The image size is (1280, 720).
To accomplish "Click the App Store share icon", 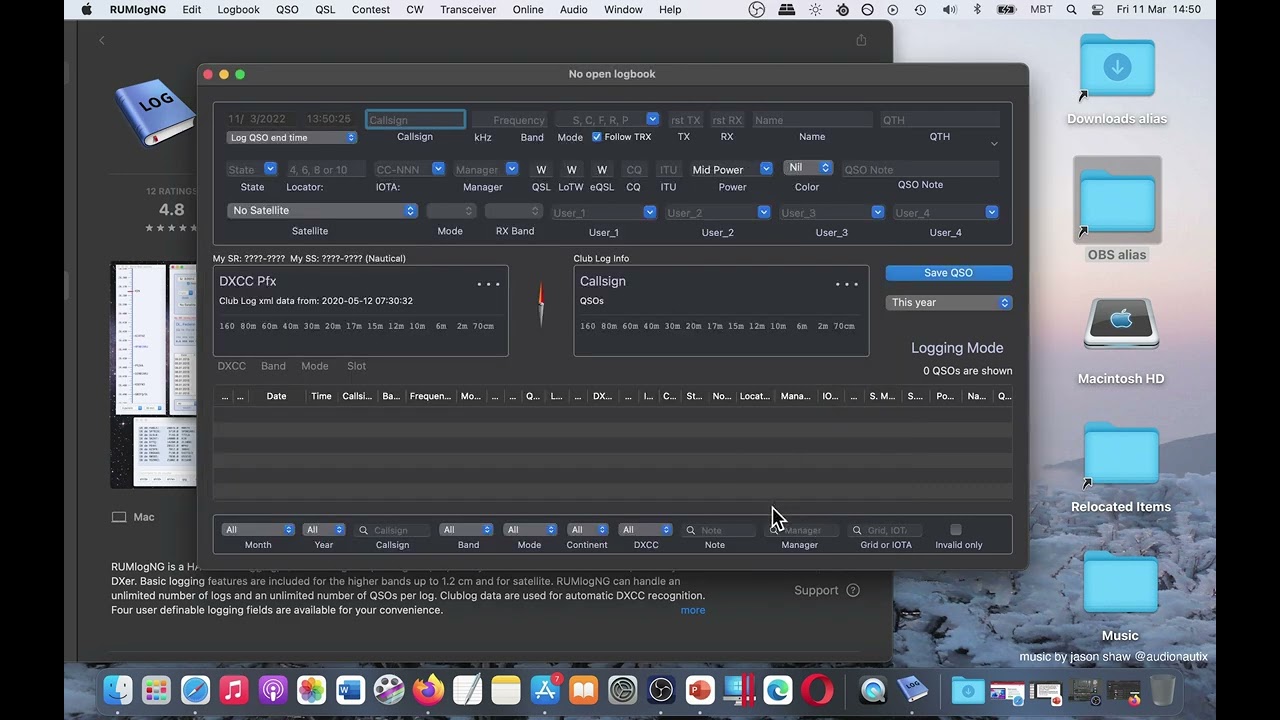I will 861,40.
